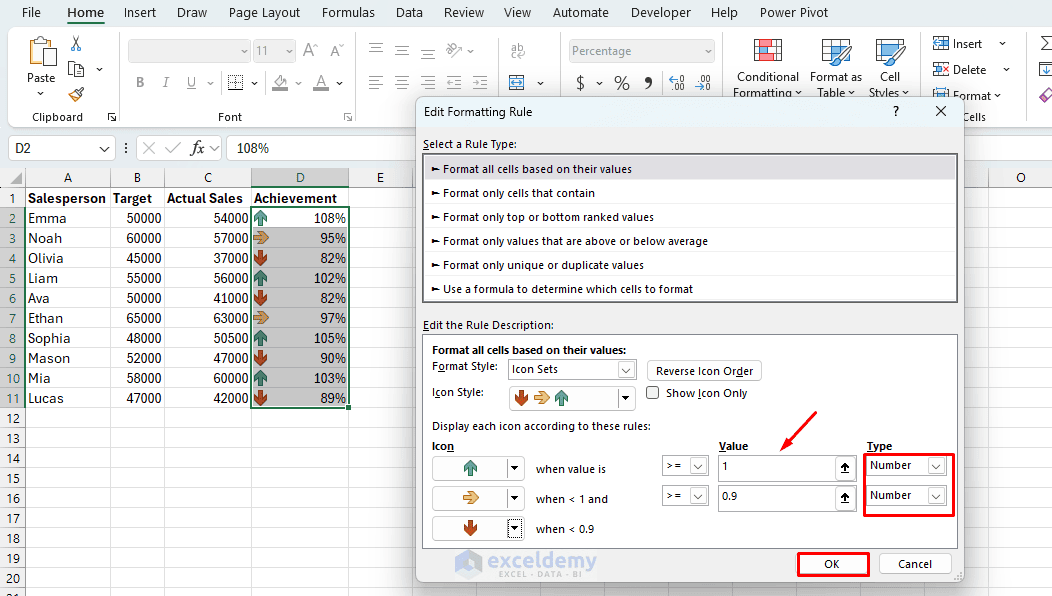Viewport: 1052px width, 596px height.
Task: Open the Type dropdown for the value 1 rule
Action: click(x=936, y=466)
